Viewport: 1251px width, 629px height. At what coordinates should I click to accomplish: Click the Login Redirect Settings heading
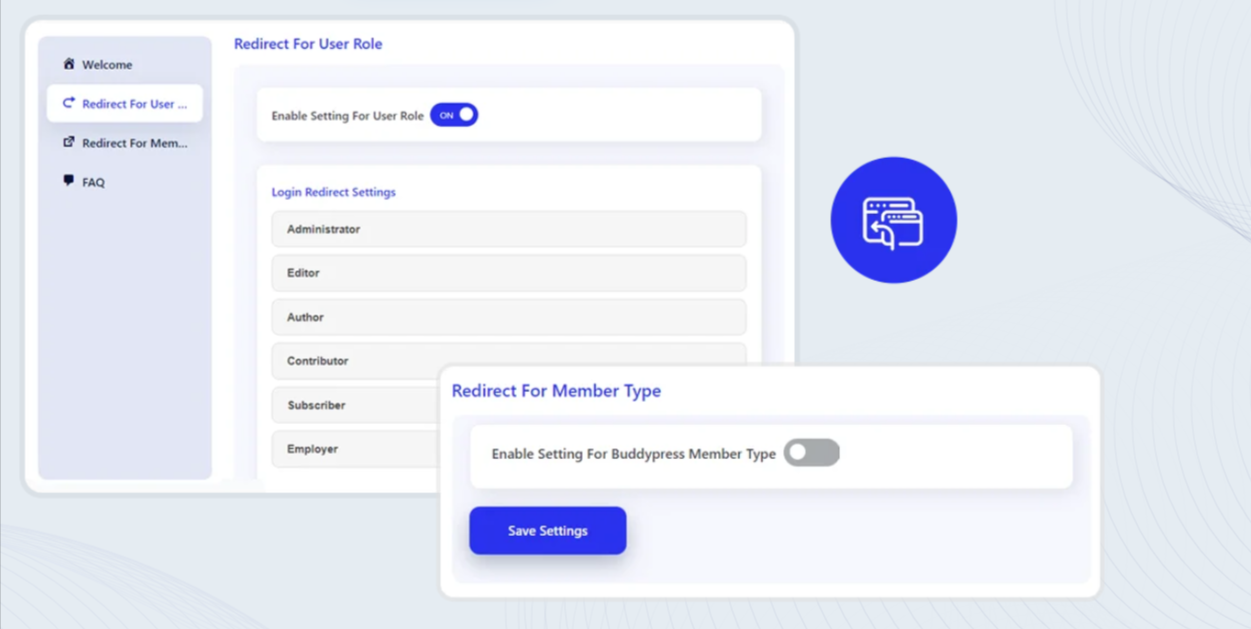pyautogui.click(x=333, y=192)
